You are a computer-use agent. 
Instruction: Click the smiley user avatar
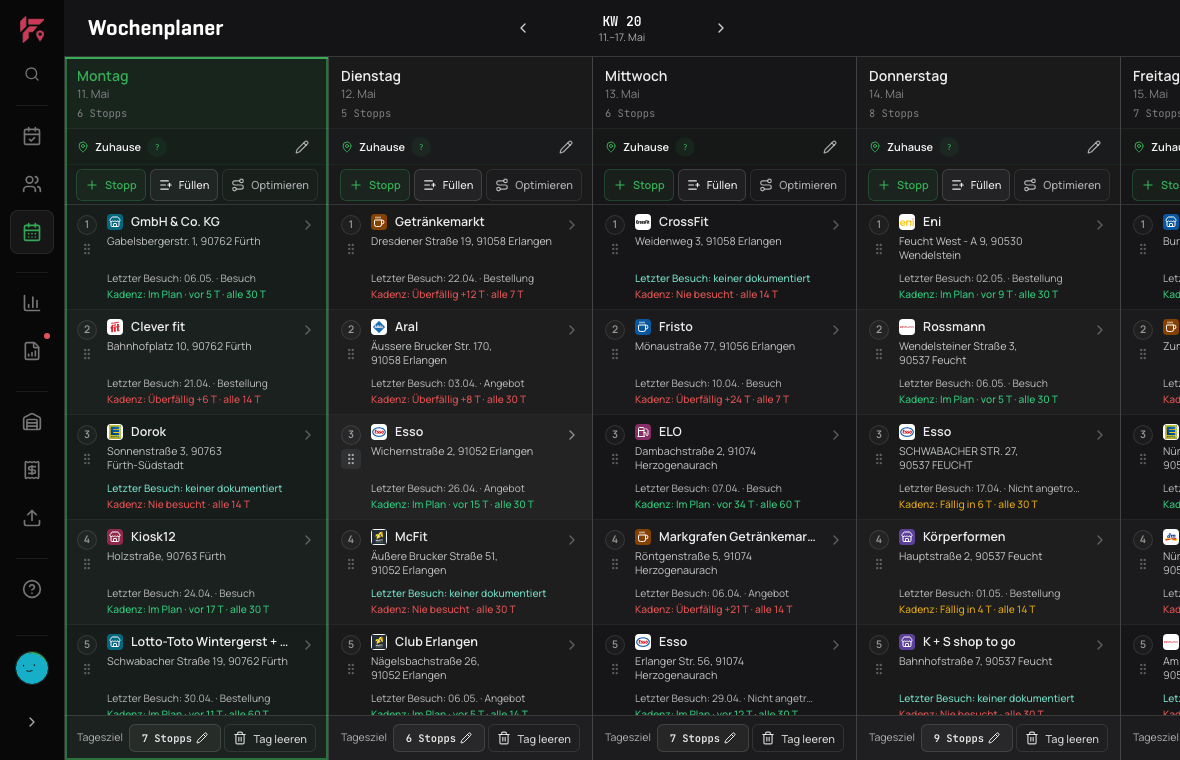pyautogui.click(x=32, y=668)
